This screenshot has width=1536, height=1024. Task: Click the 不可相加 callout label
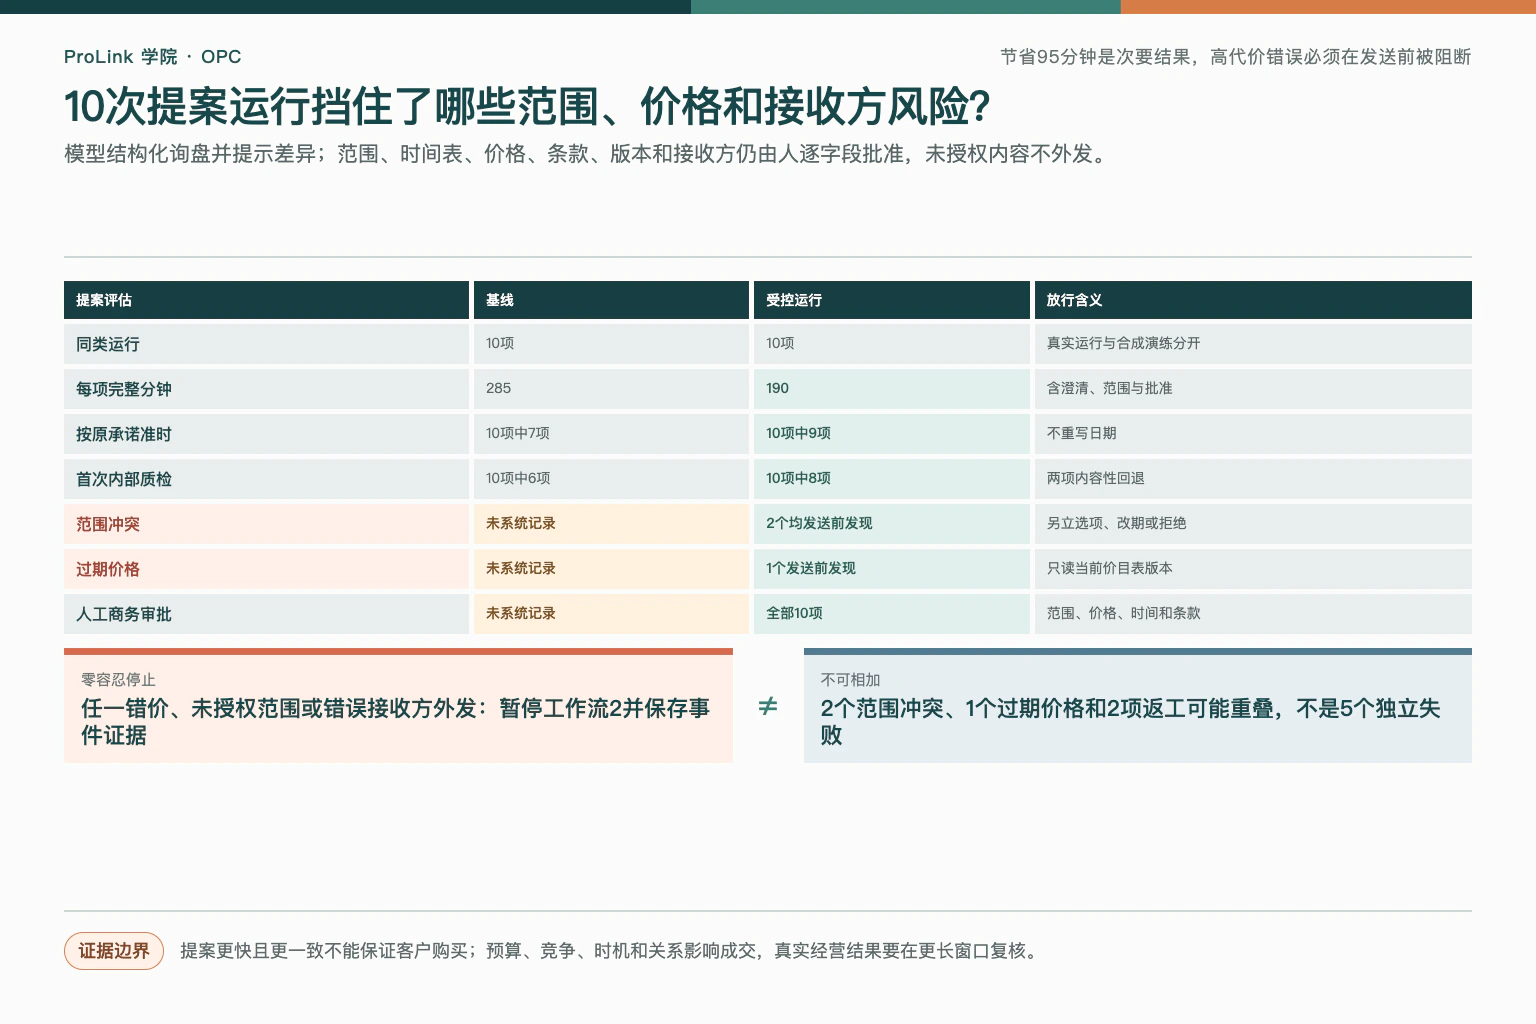pos(850,680)
